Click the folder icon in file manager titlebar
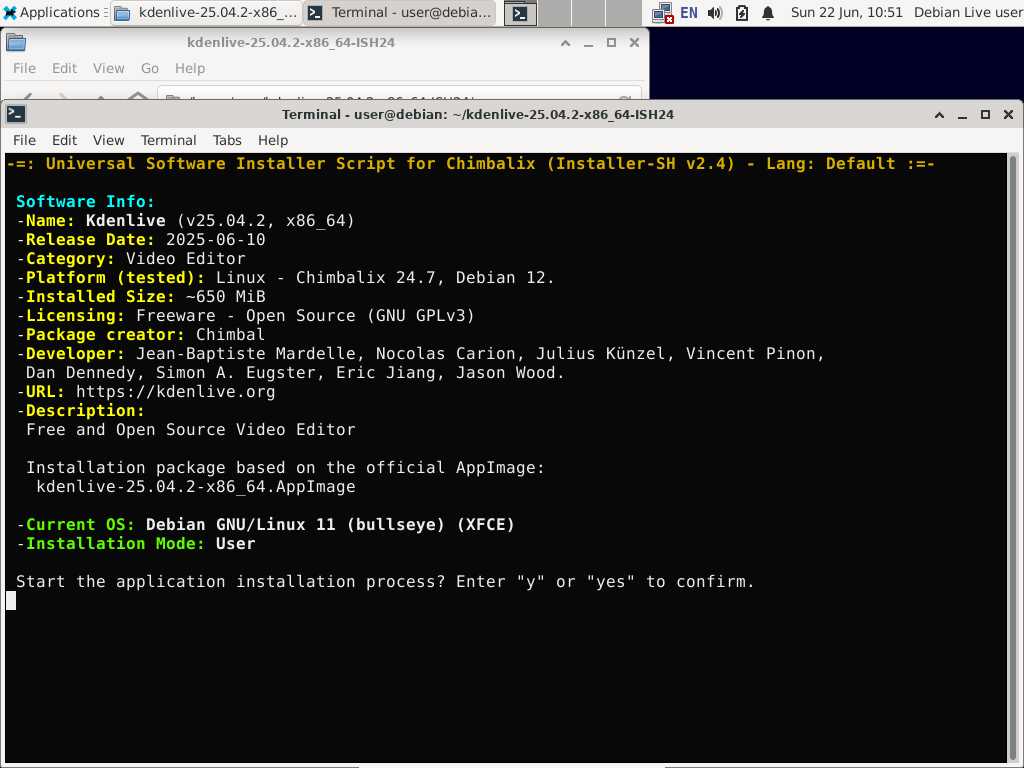This screenshot has height=768, width=1024. 16,43
